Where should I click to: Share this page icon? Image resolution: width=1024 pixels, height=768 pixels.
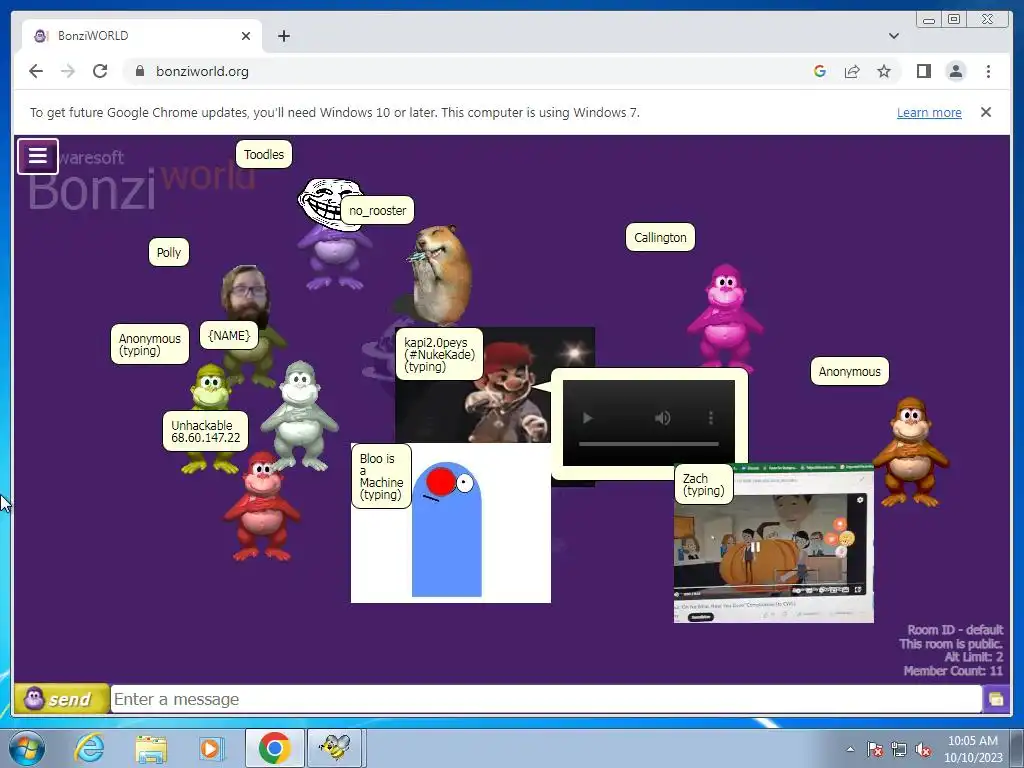852,71
